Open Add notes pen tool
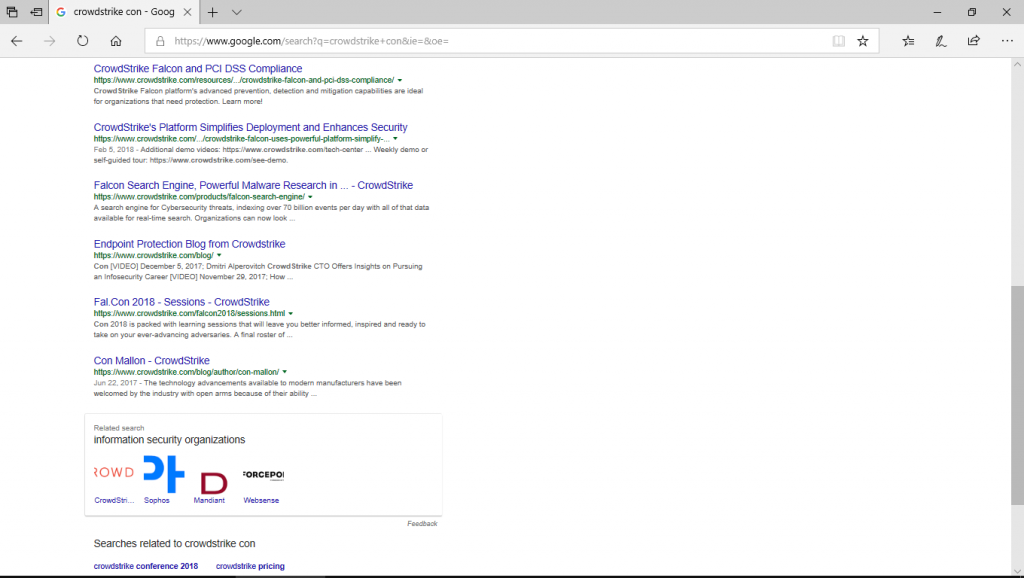This screenshot has width=1024, height=578. [940, 41]
